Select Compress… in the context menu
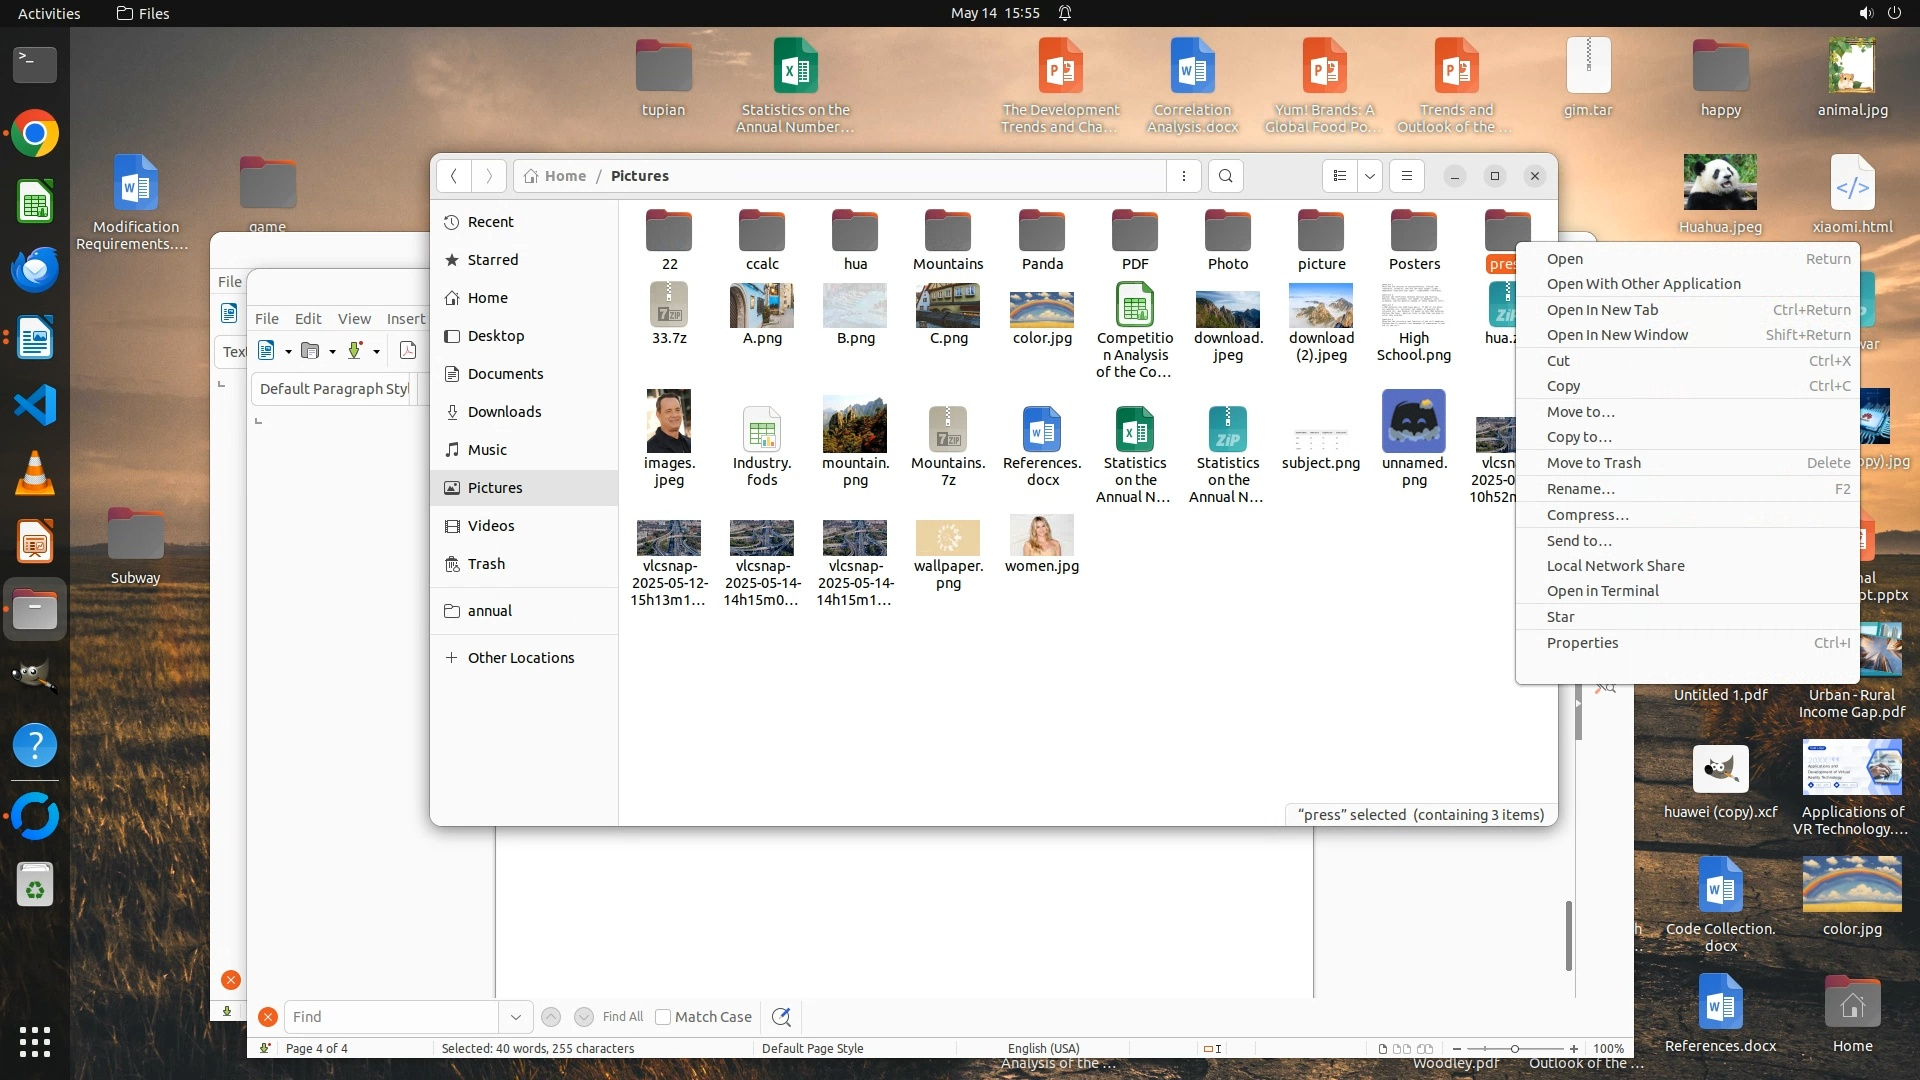1920x1080 pixels. (x=1587, y=515)
